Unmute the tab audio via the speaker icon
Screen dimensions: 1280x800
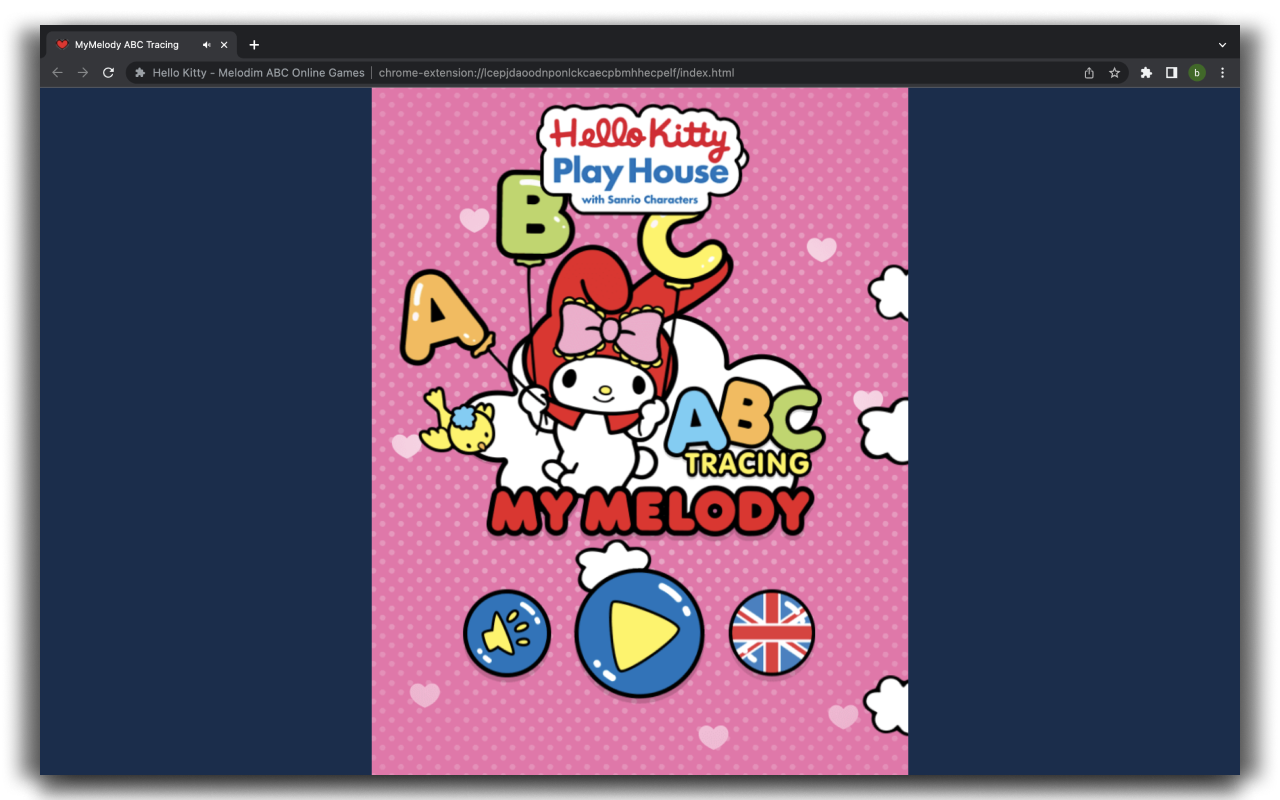[207, 44]
